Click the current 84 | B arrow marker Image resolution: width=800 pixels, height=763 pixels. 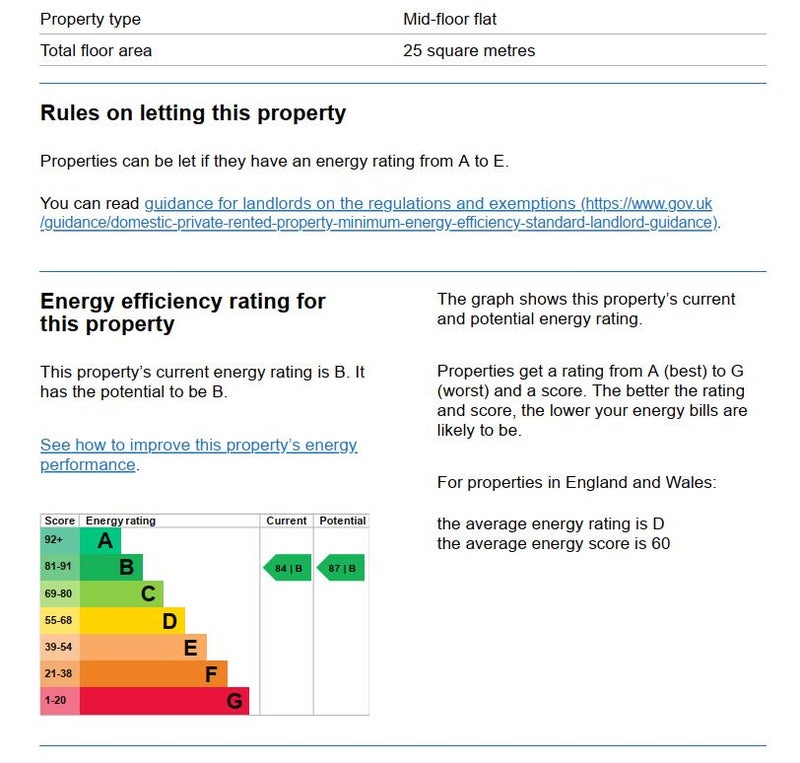pos(287,569)
